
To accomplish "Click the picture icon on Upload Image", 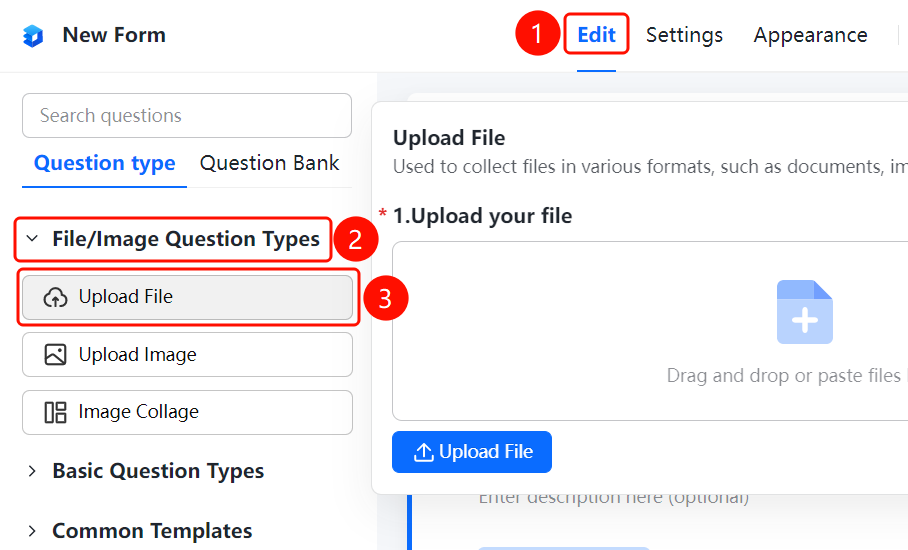I will coord(55,354).
